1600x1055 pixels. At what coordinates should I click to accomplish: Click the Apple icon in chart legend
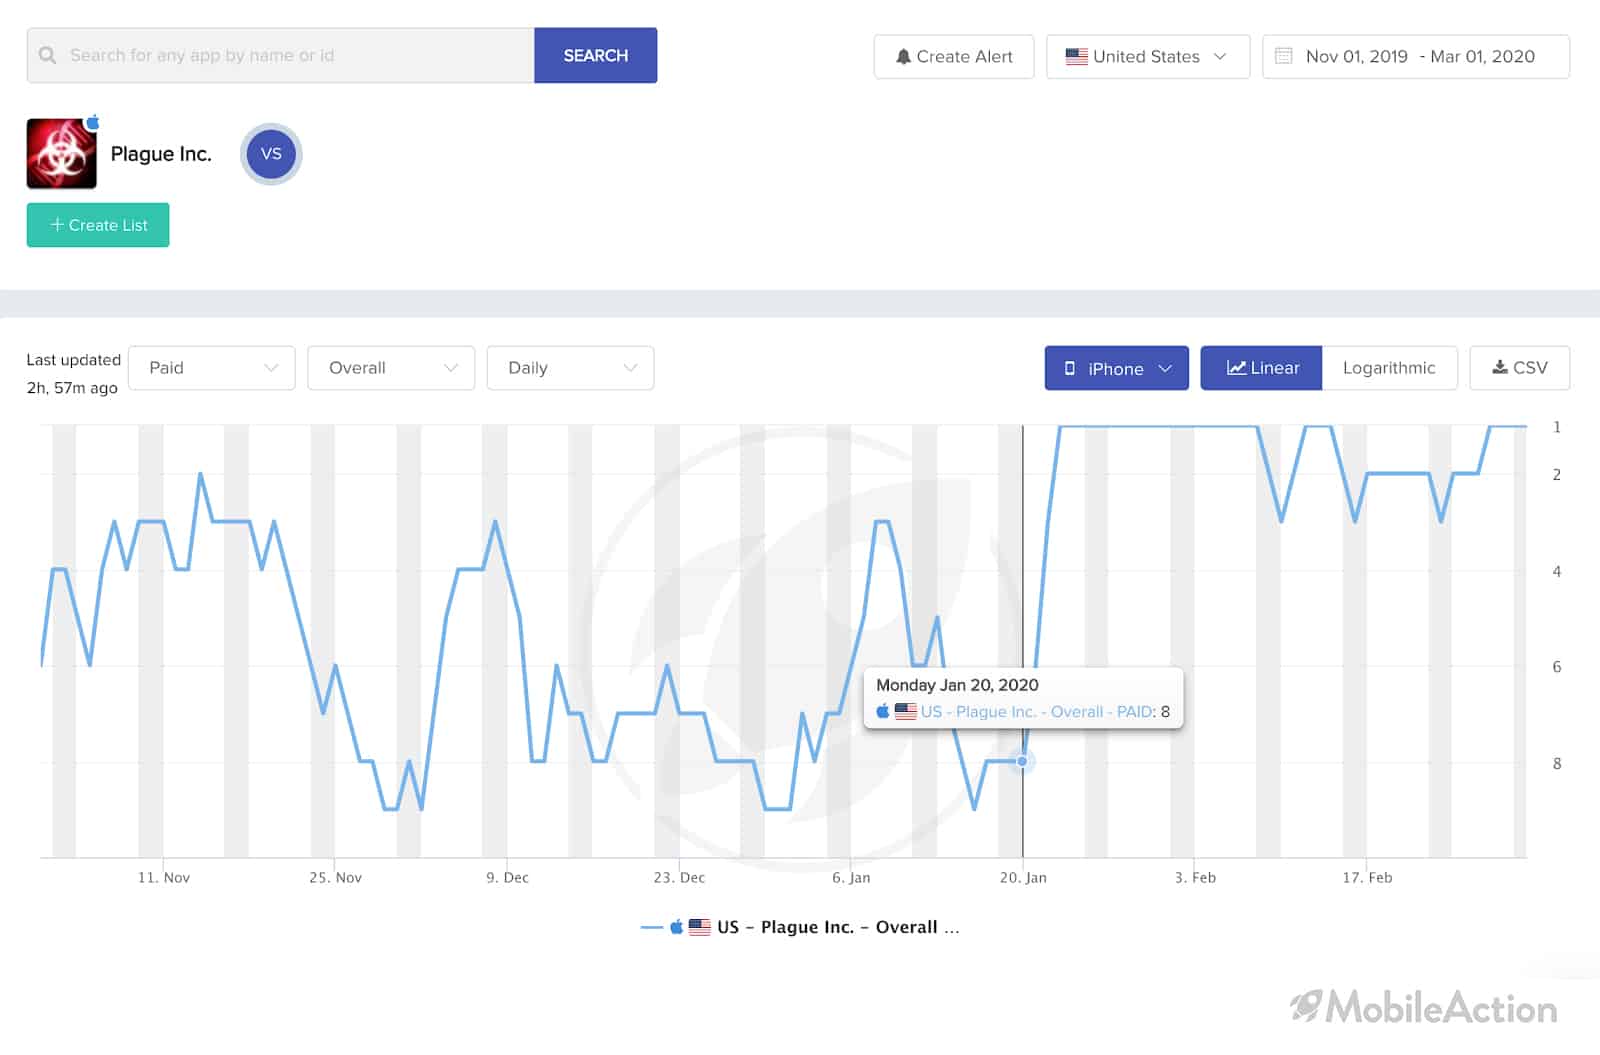tap(677, 927)
